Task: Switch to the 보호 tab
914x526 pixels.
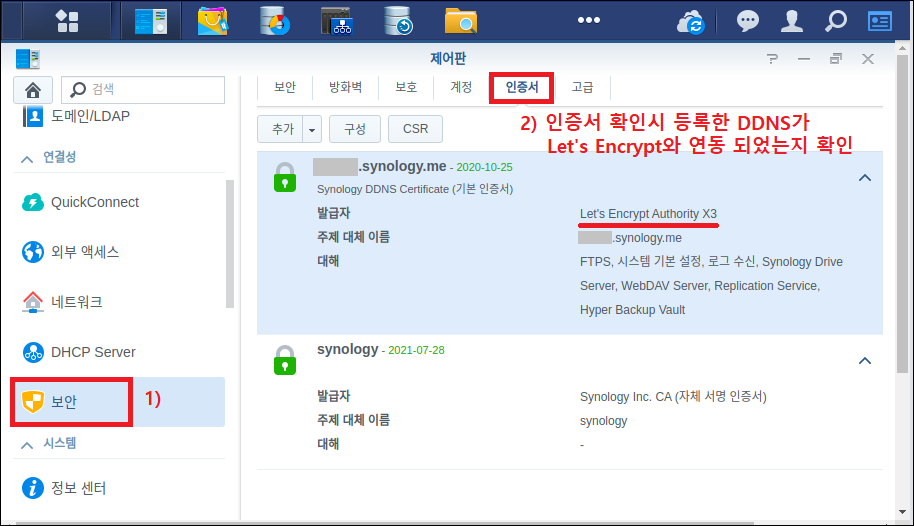Action: point(406,87)
